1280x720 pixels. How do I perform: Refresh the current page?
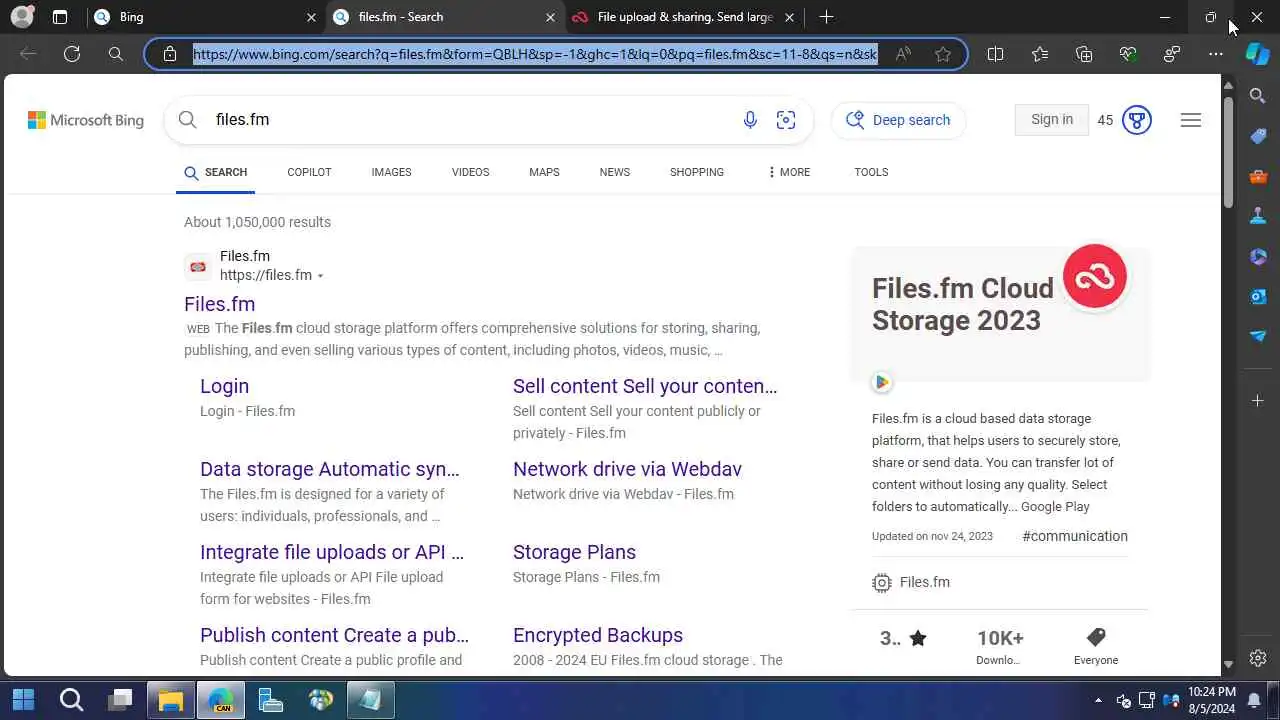click(72, 54)
